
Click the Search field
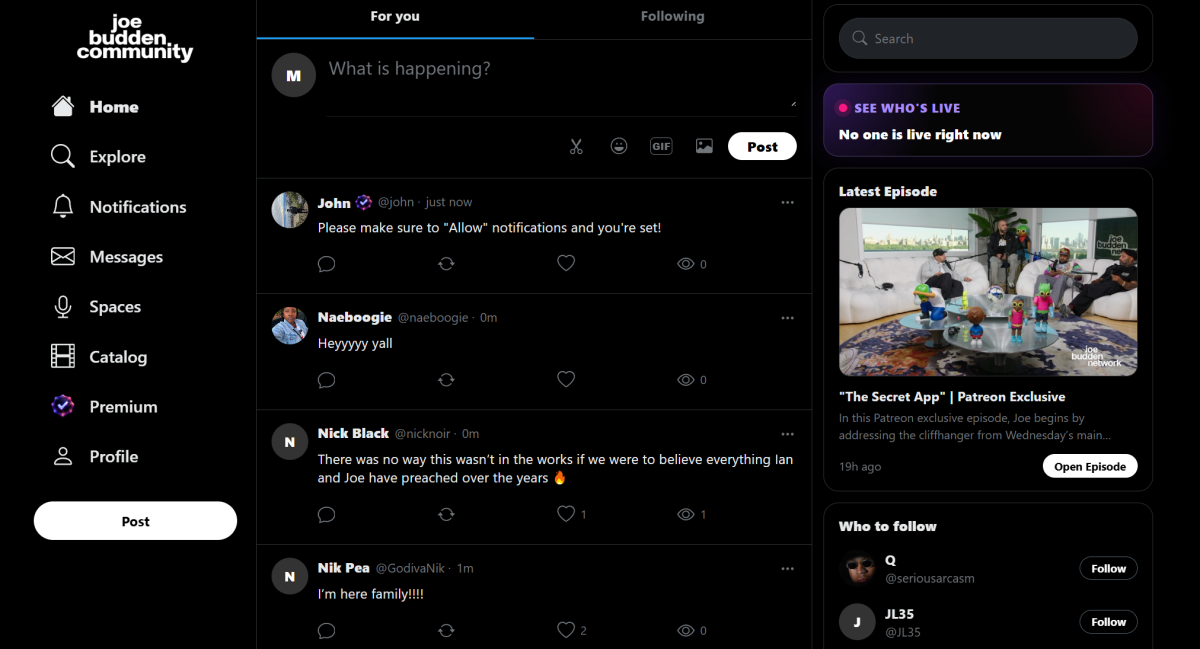[988, 38]
